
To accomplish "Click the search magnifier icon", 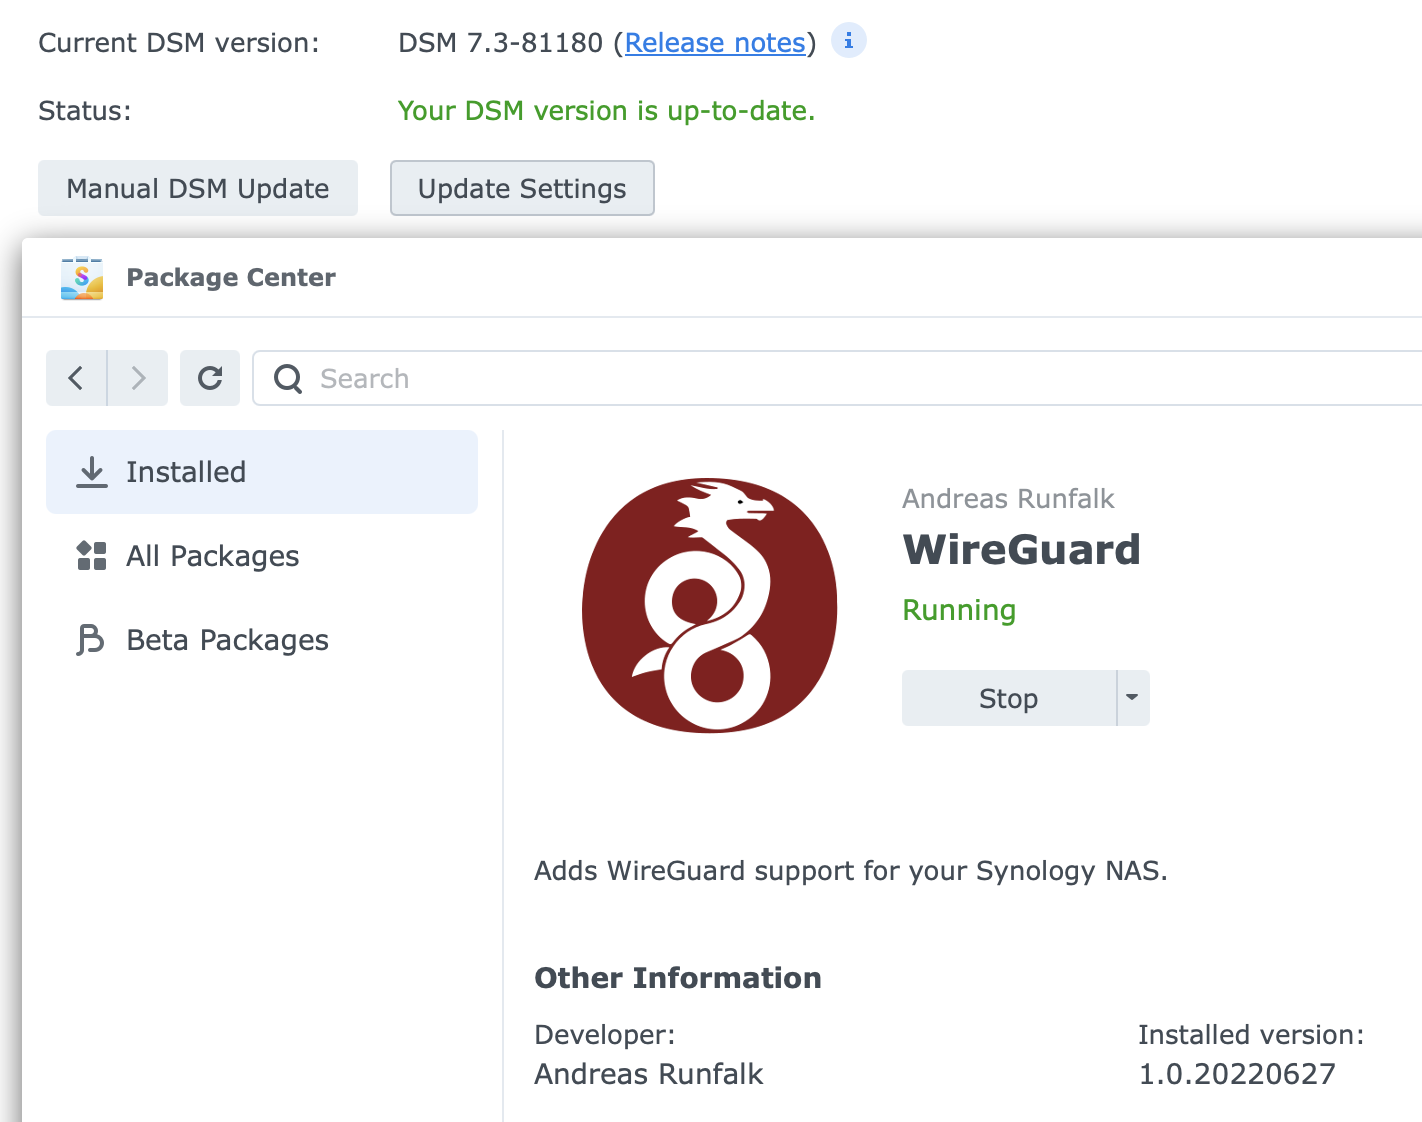I will 288,378.
